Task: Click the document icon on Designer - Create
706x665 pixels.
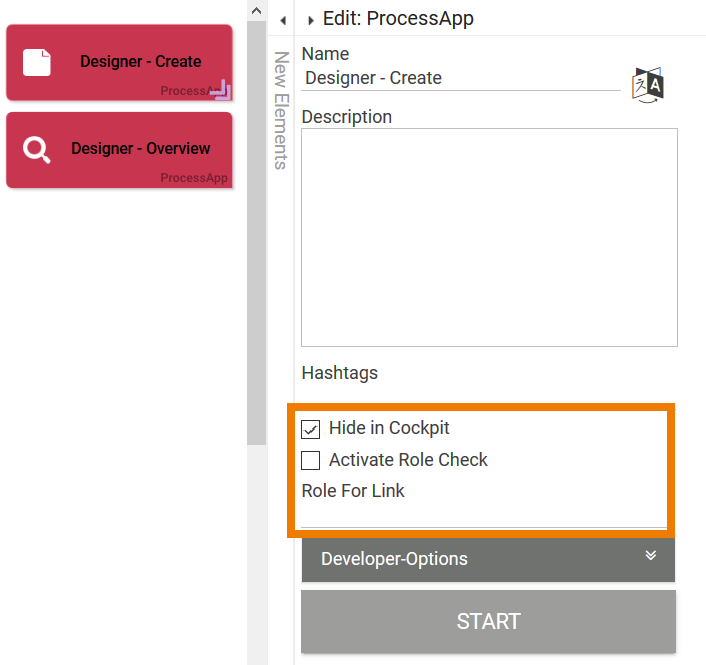Action: point(37,62)
